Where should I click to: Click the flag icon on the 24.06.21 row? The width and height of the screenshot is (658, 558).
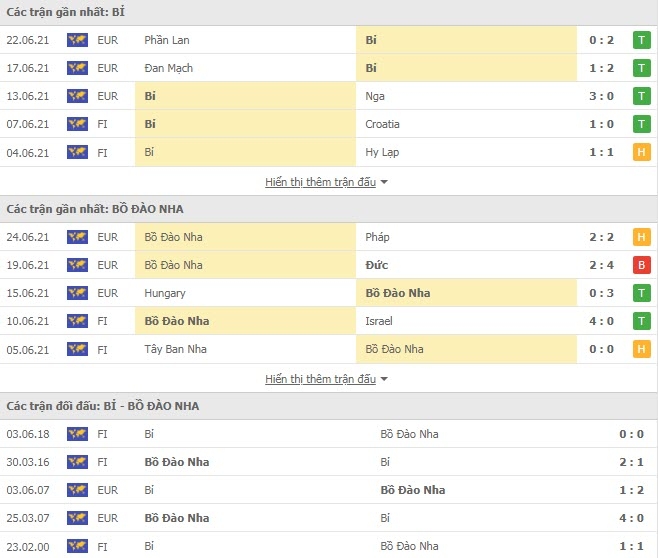(77, 237)
